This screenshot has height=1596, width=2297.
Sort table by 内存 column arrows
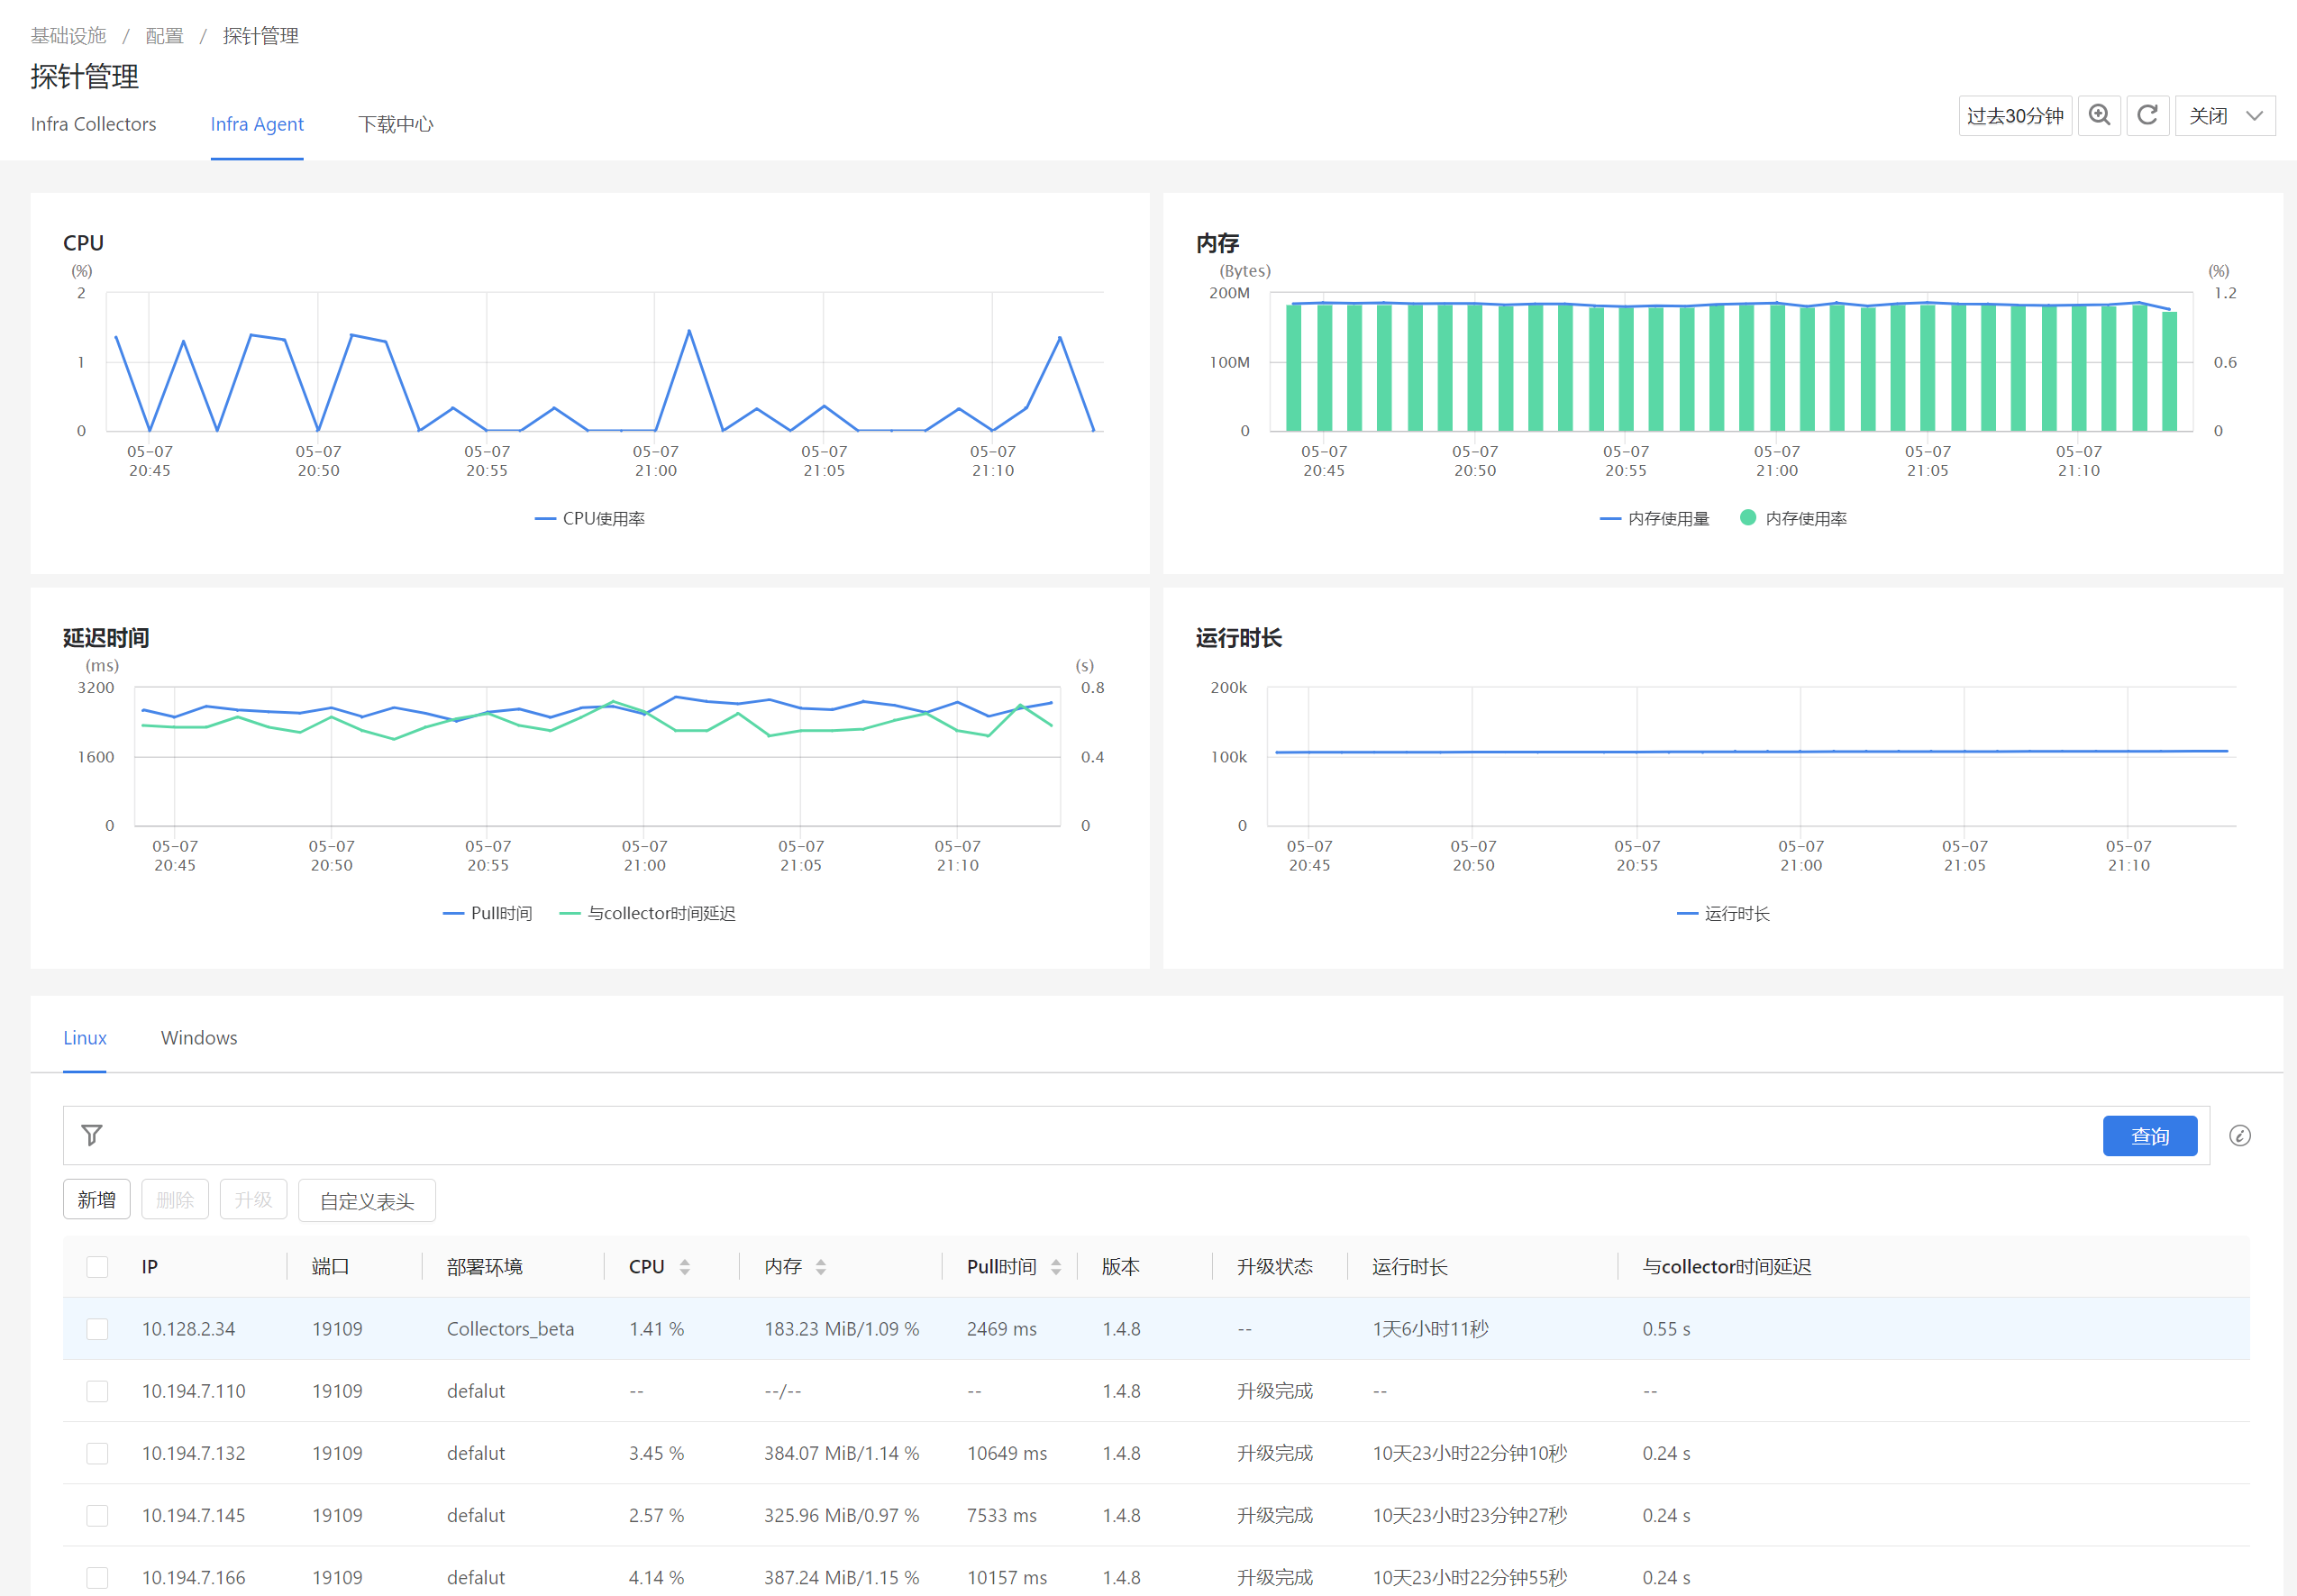(x=821, y=1267)
